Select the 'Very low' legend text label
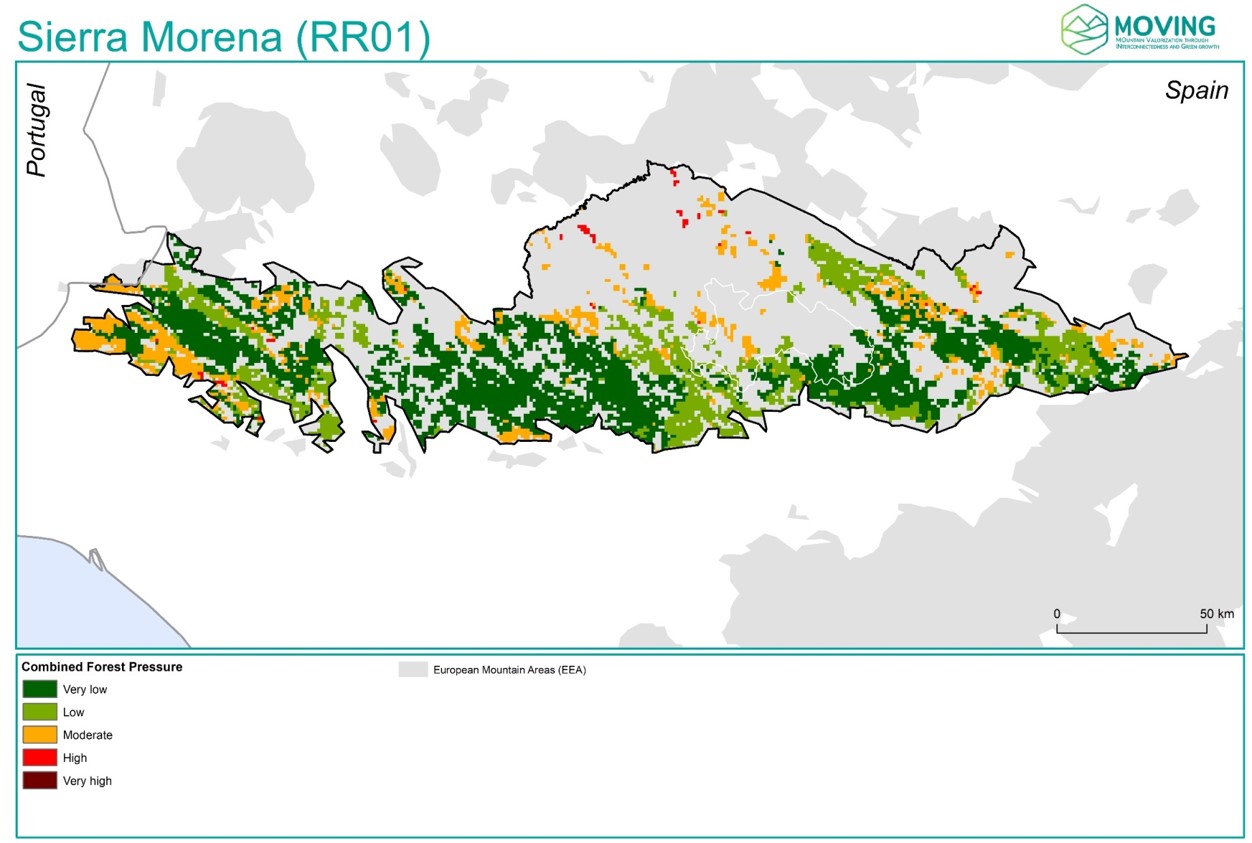Viewport: 1252px width, 843px height. (x=85, y=690)
